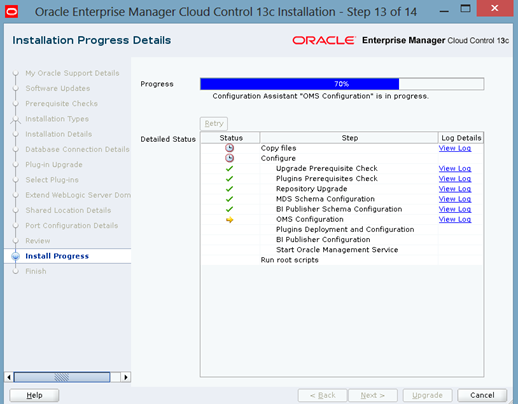This screenshot has height=404, width=518.
Task: Cancel the installation
Action: 482,395
